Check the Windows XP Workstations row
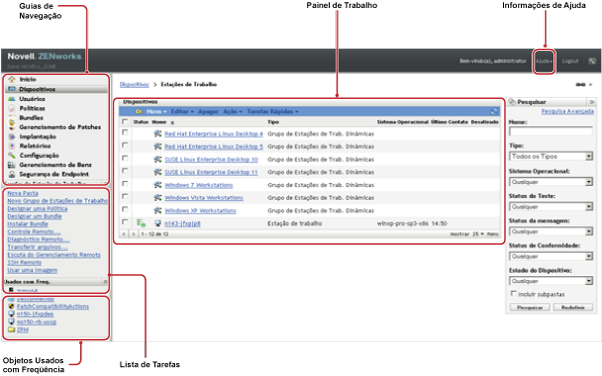602x376 pixels. [125, 209]
